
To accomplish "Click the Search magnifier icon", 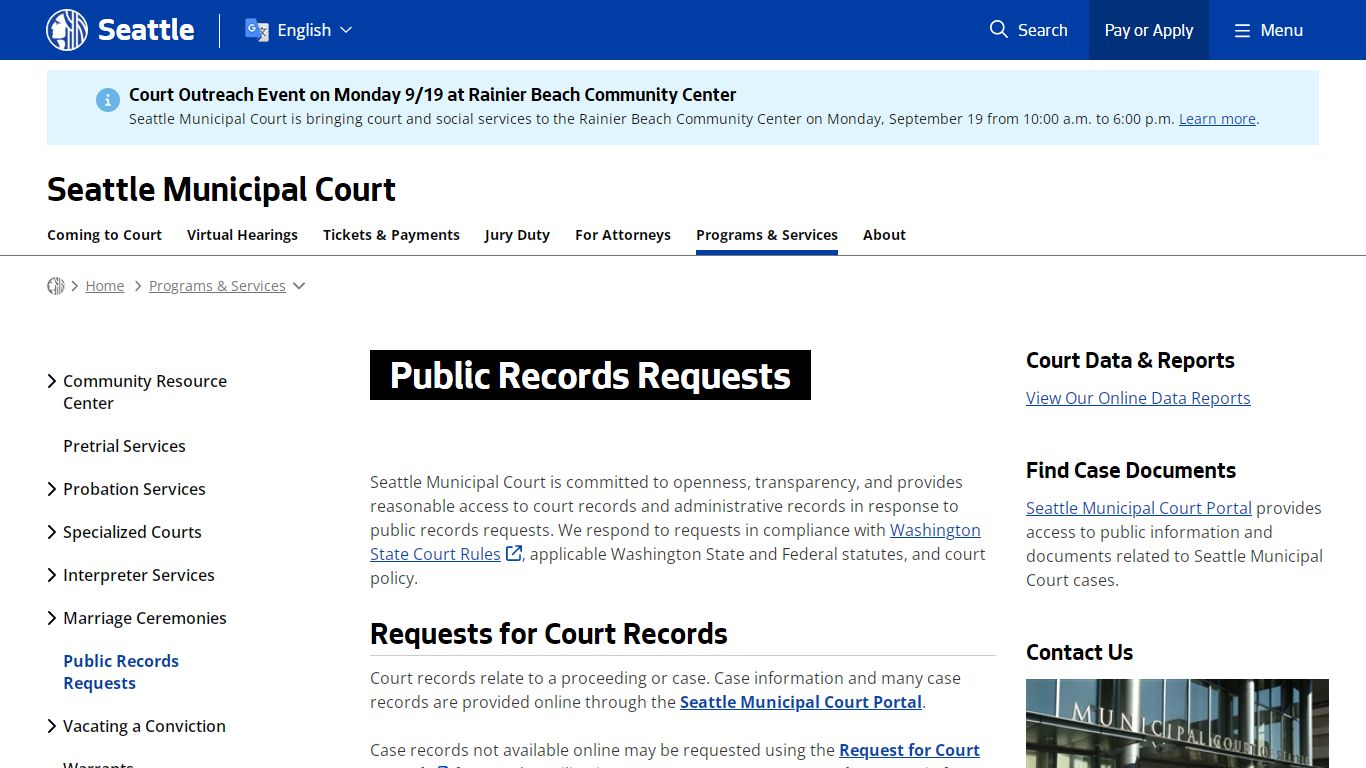I will pos(998,30).
